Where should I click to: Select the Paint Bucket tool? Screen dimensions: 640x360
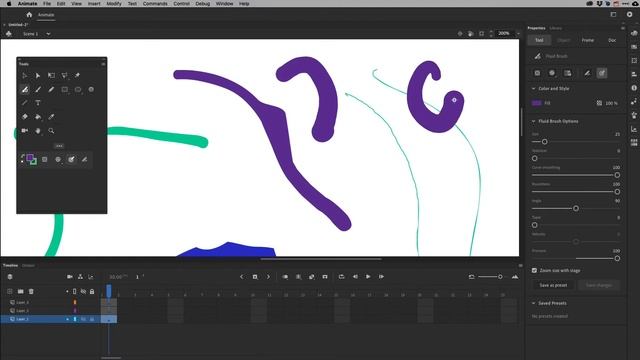pyautogui.click(x=38, y=117)
